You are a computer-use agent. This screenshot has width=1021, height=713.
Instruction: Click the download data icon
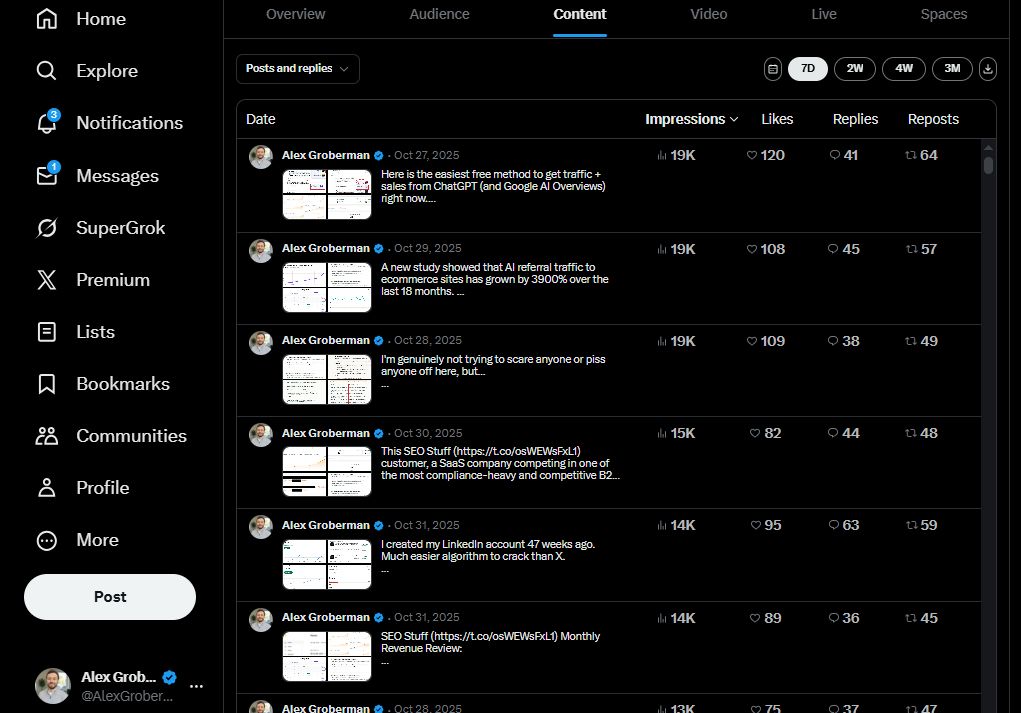pyautogui.click(x=987, y=68)
